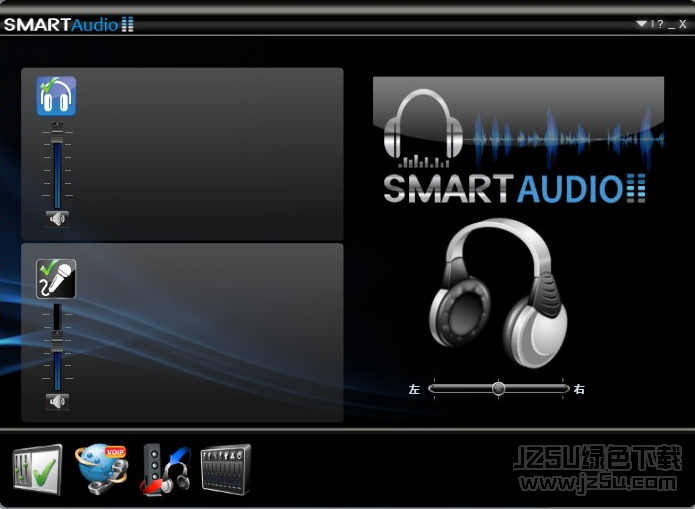Screen dimensions: 695x509
Task: Click the info 'i' button in title bar
Action: pos(652,24)
